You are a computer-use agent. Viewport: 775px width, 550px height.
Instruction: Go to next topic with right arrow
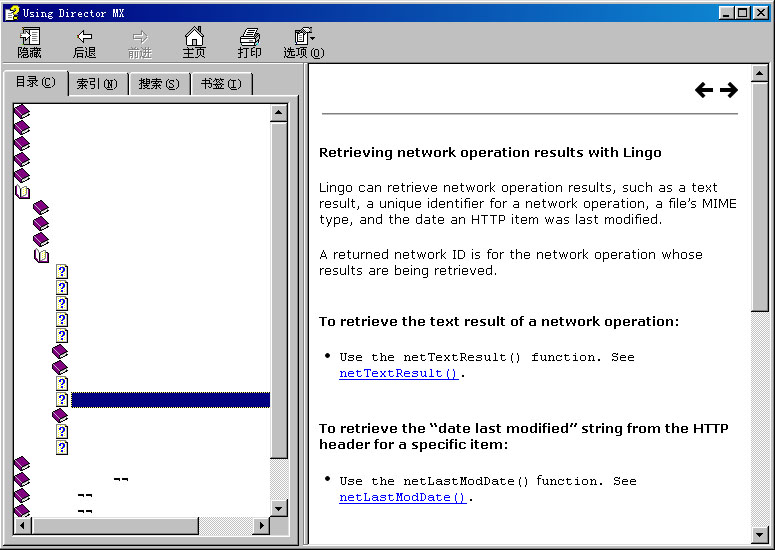[729, 90]
